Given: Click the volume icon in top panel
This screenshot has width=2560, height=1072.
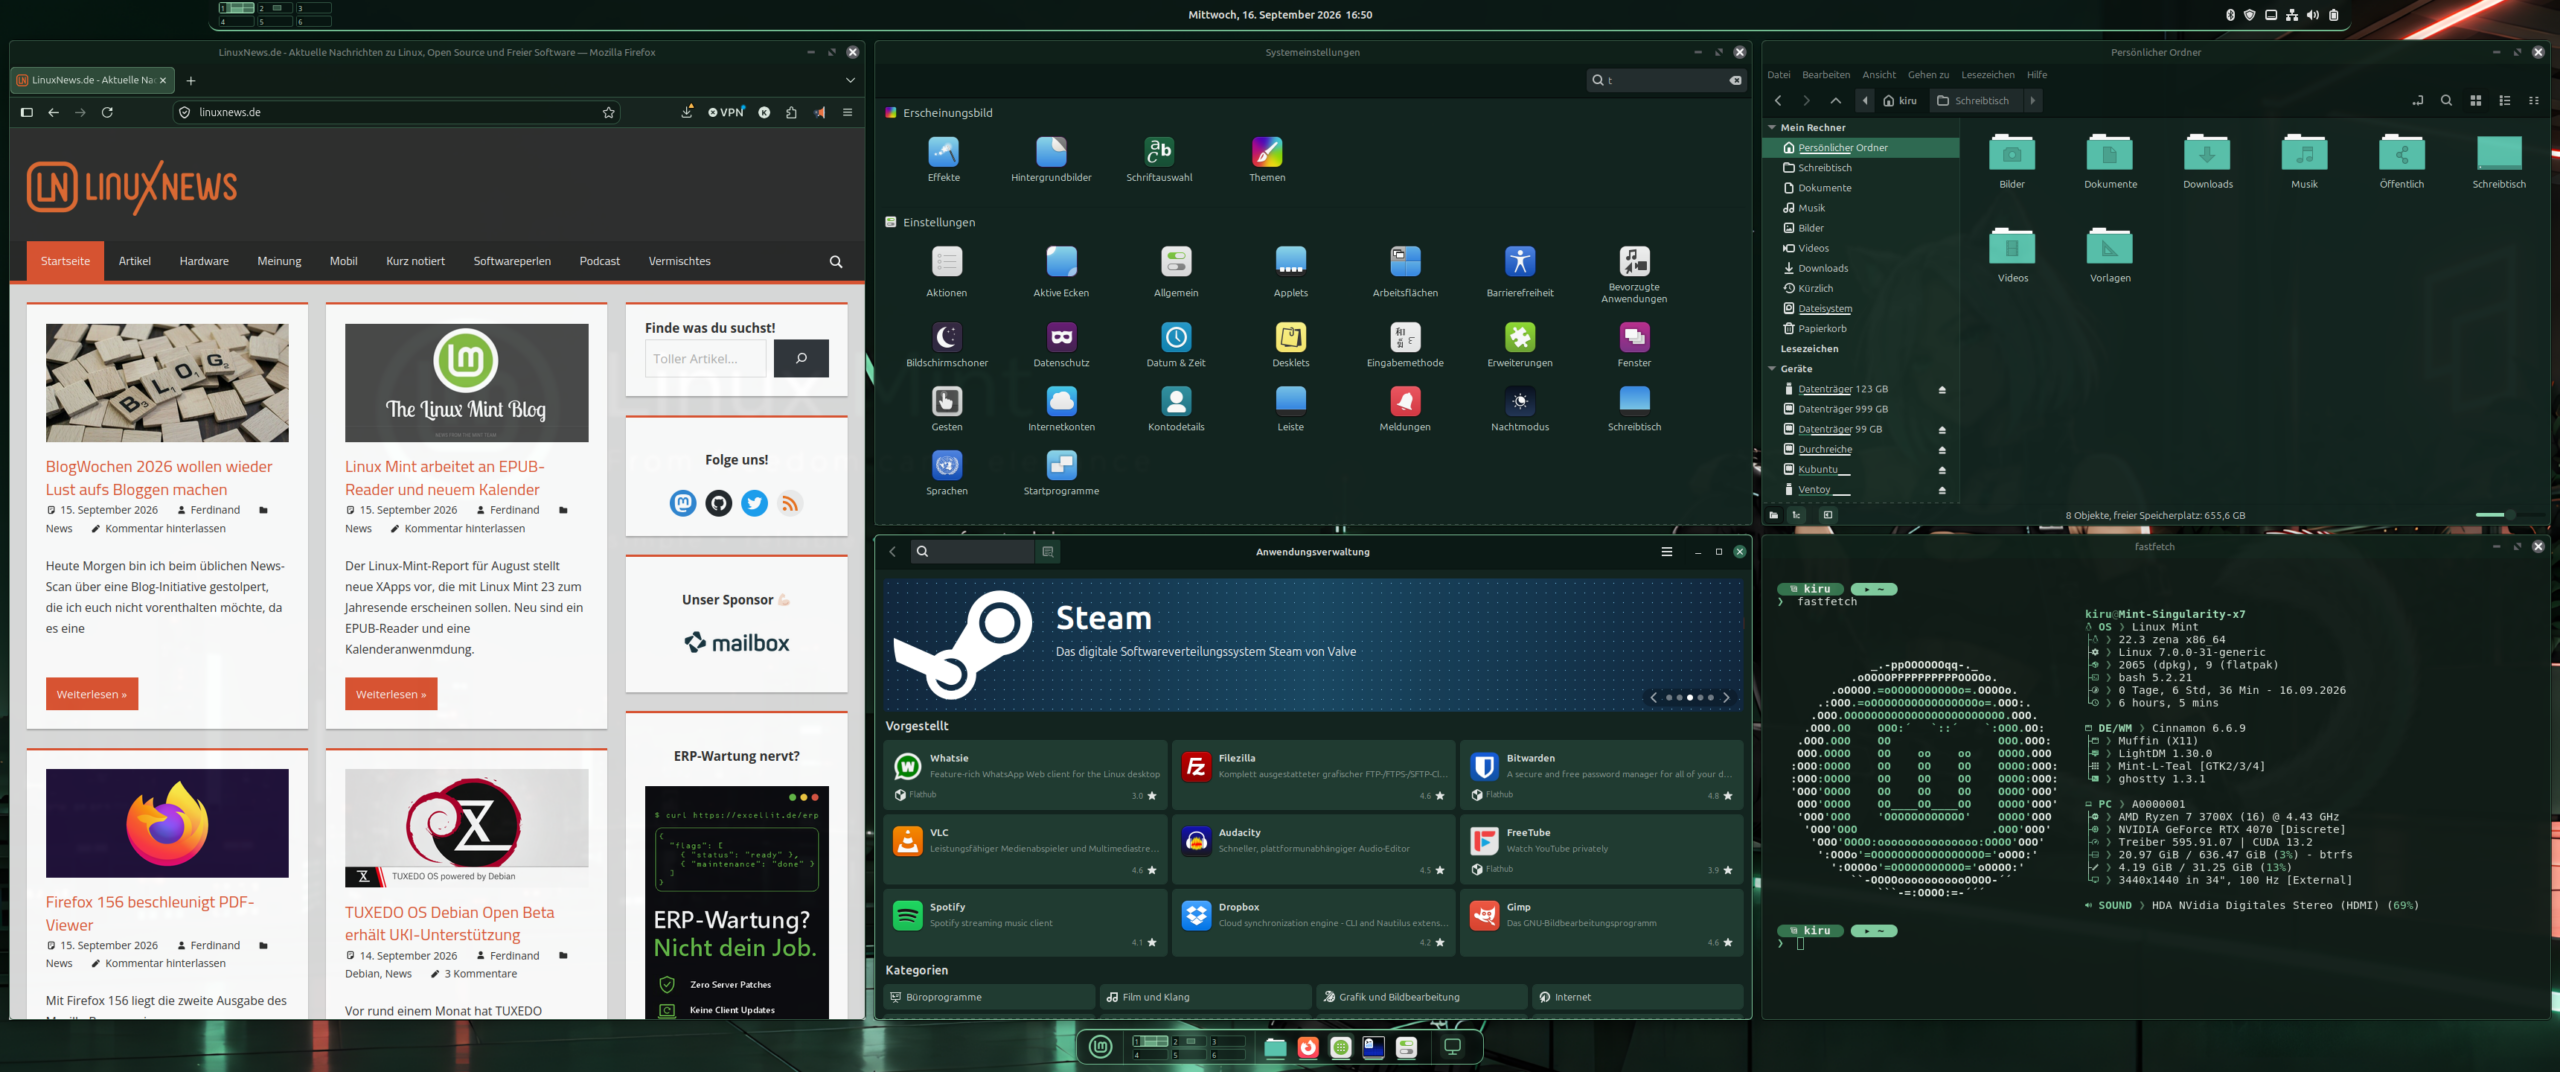Looking at the screenshot, I should (2312, 15).
